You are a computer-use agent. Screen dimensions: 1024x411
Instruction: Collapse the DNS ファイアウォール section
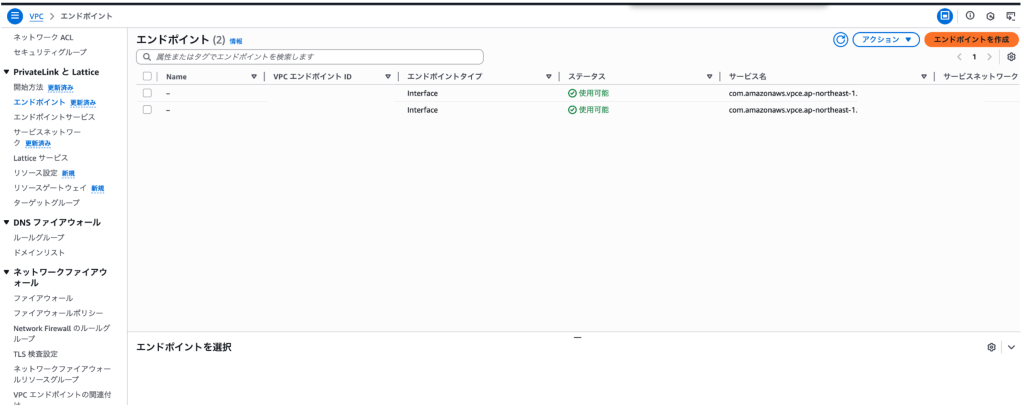click(x=7, y=222)
